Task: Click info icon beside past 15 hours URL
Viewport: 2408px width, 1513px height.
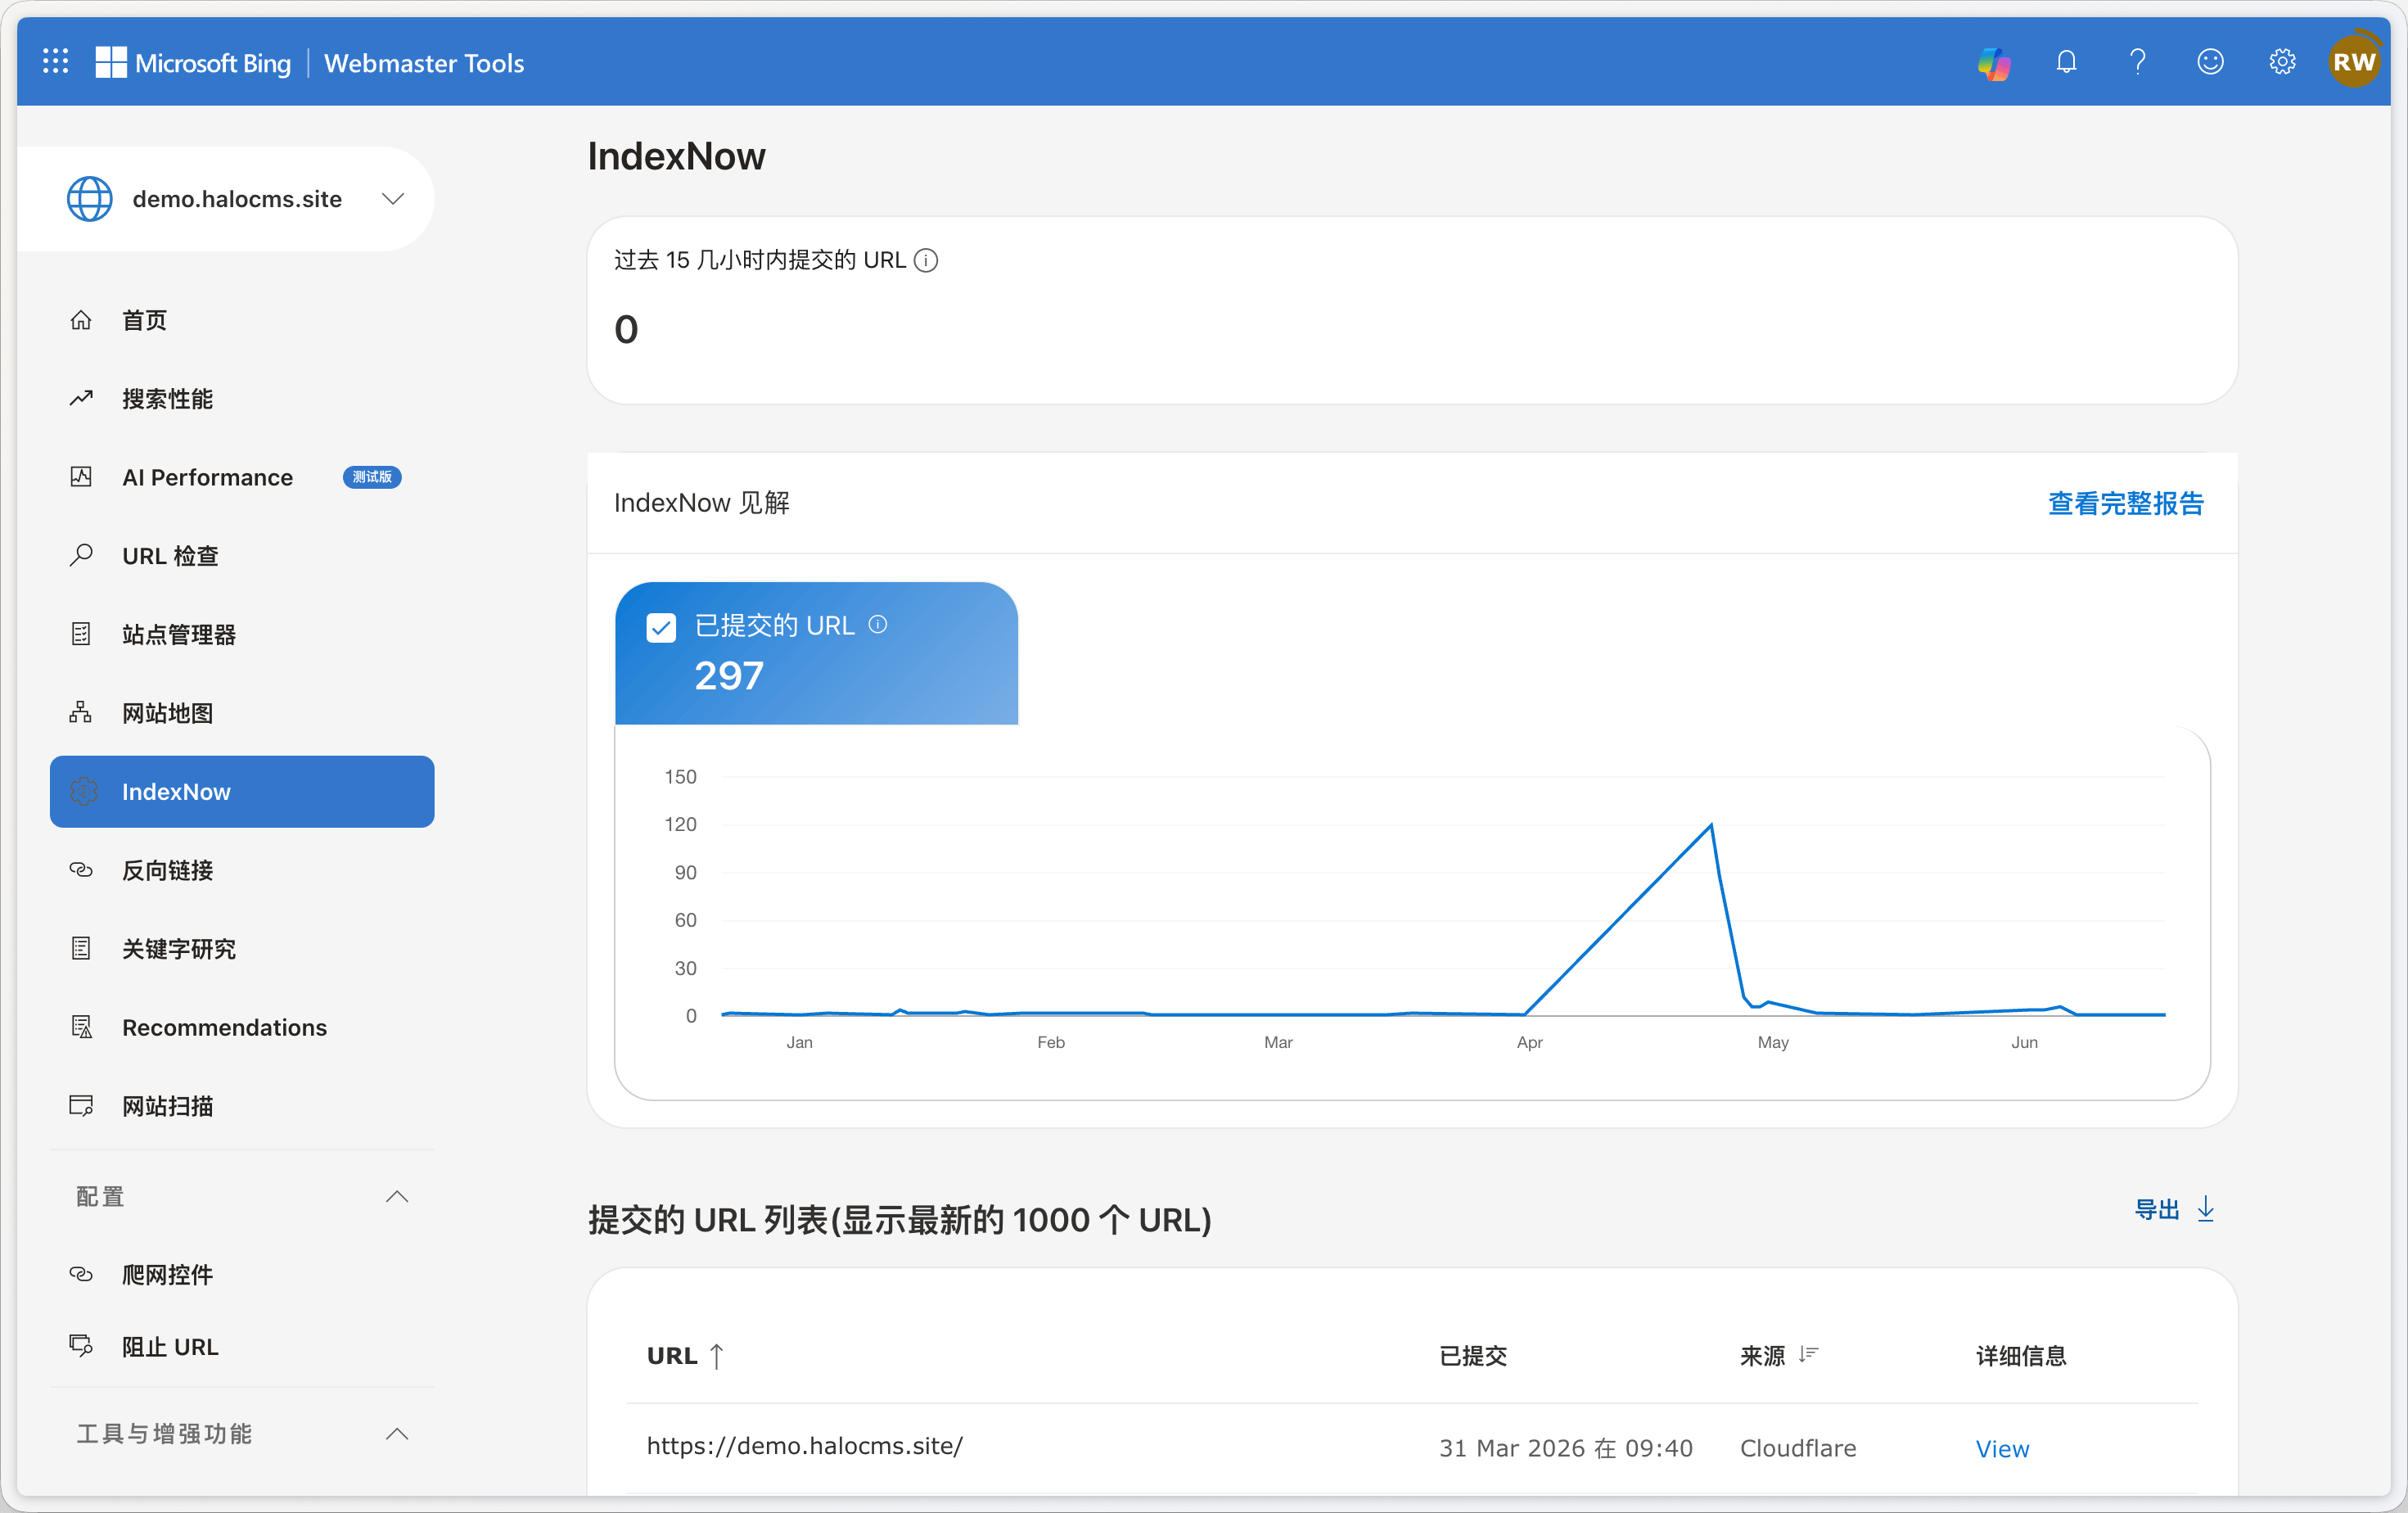Action: click(x=926, y=261)
